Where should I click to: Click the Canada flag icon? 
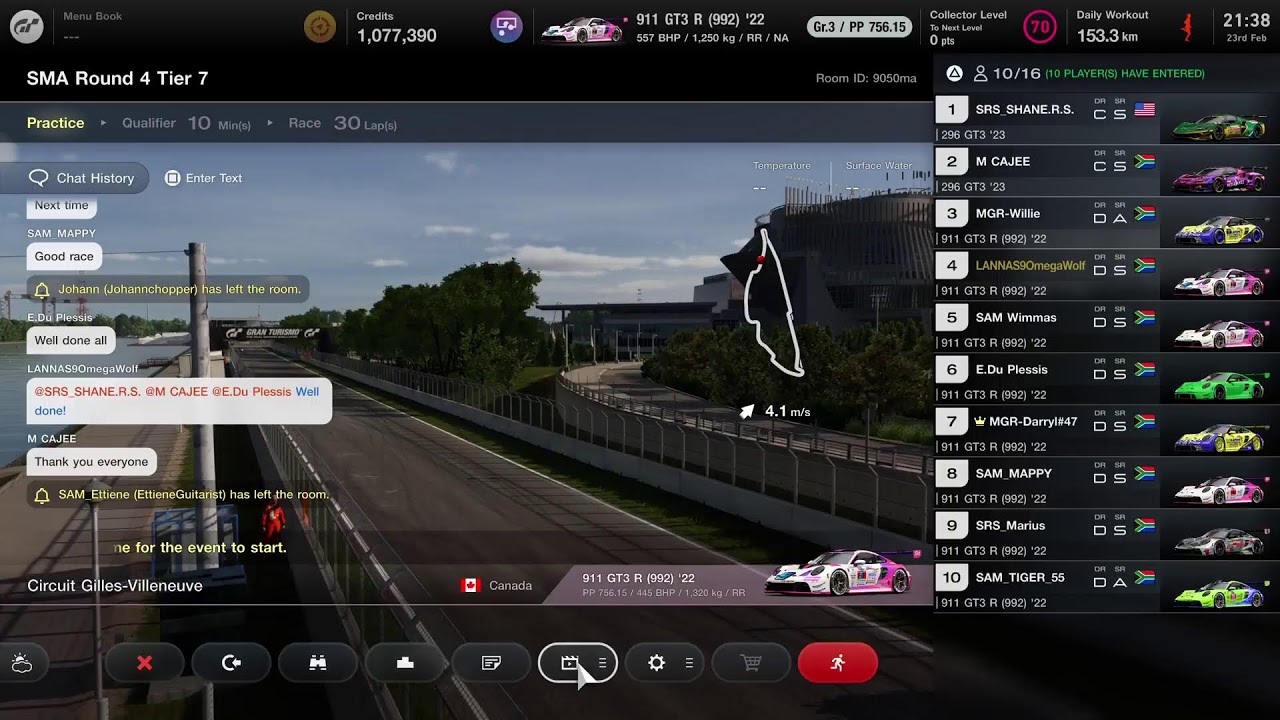tap(471, 586)
